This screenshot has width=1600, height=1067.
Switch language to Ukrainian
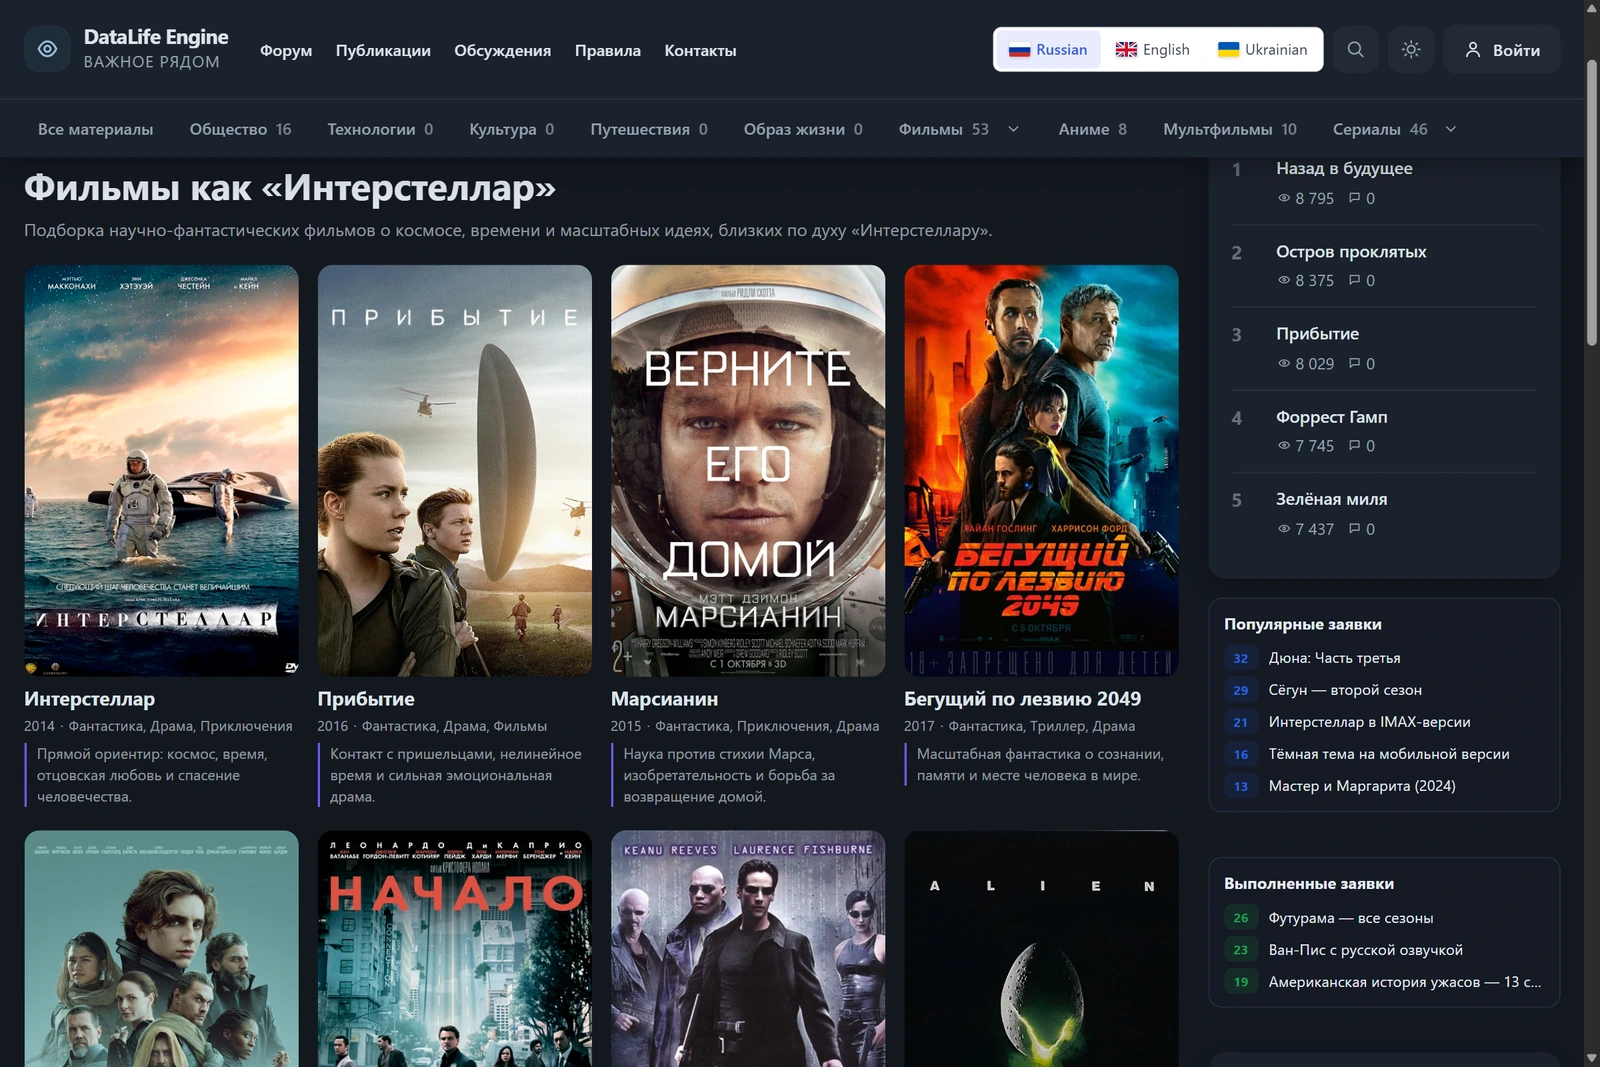(1262, 49)
